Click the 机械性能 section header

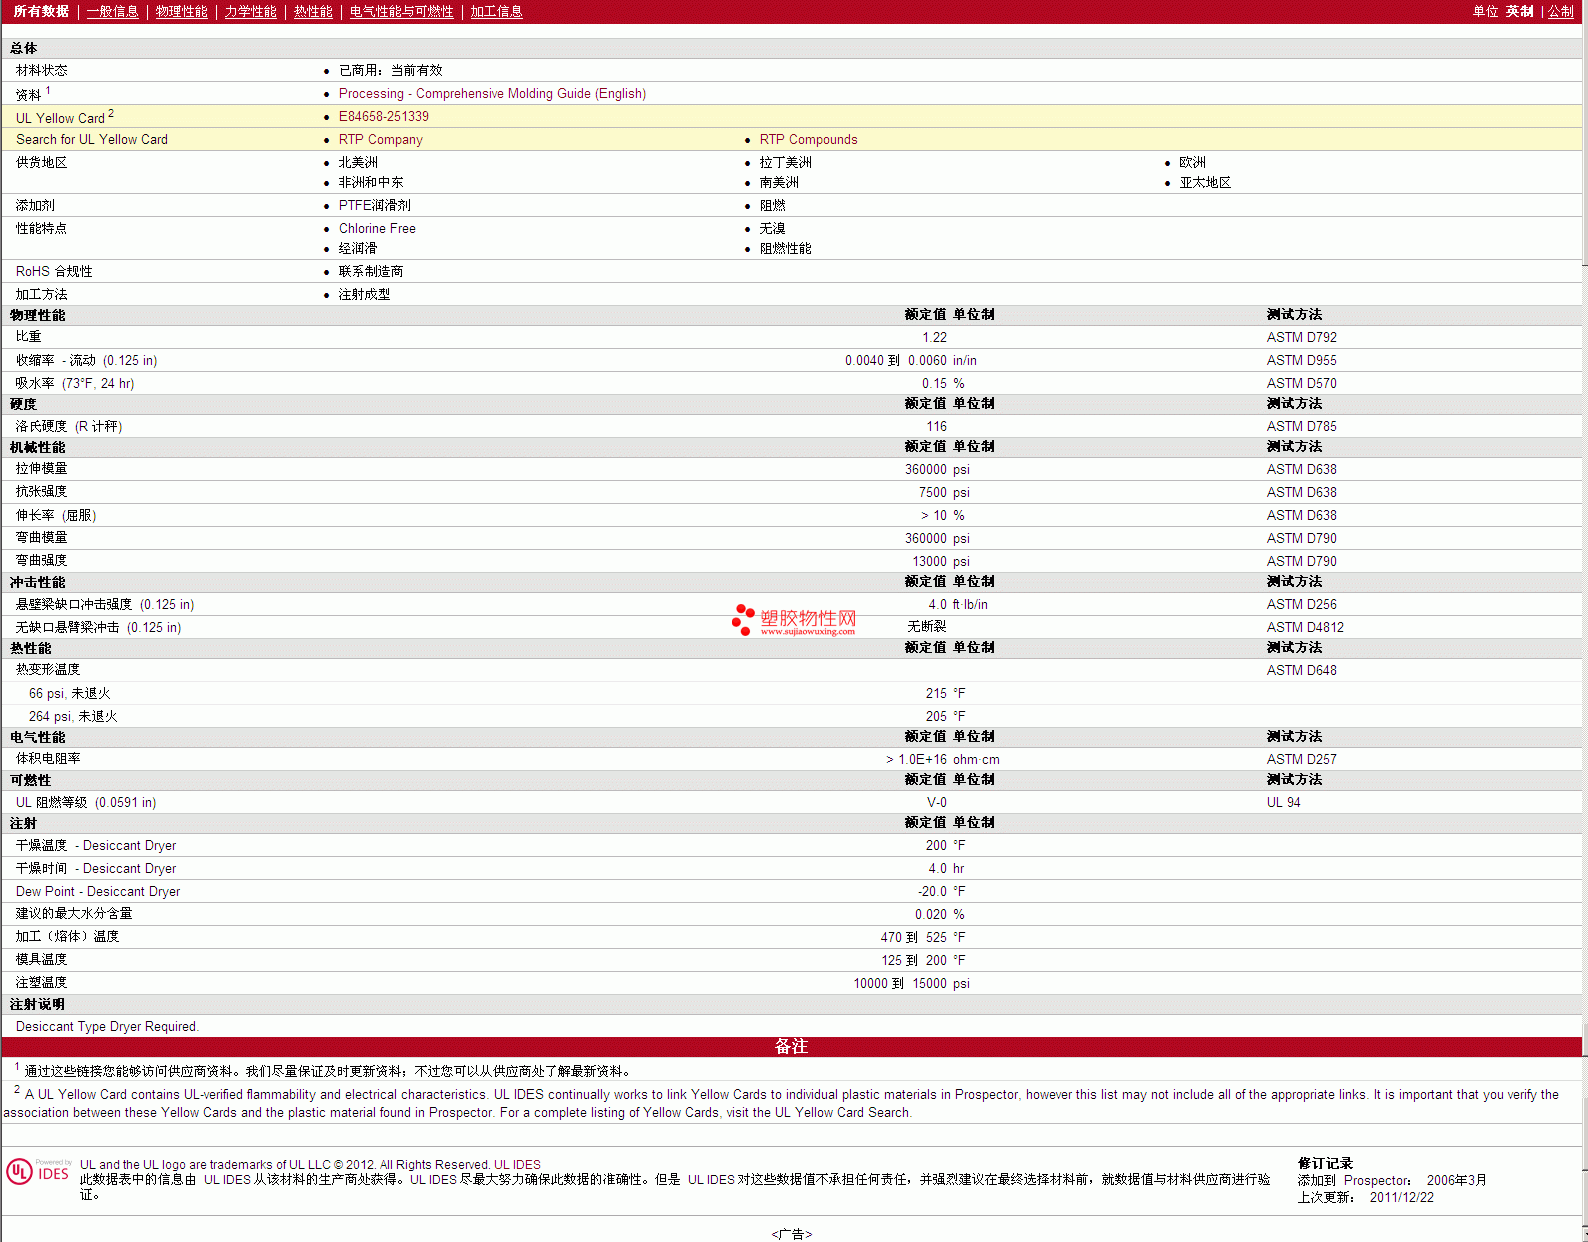click(x=37, y=447)
